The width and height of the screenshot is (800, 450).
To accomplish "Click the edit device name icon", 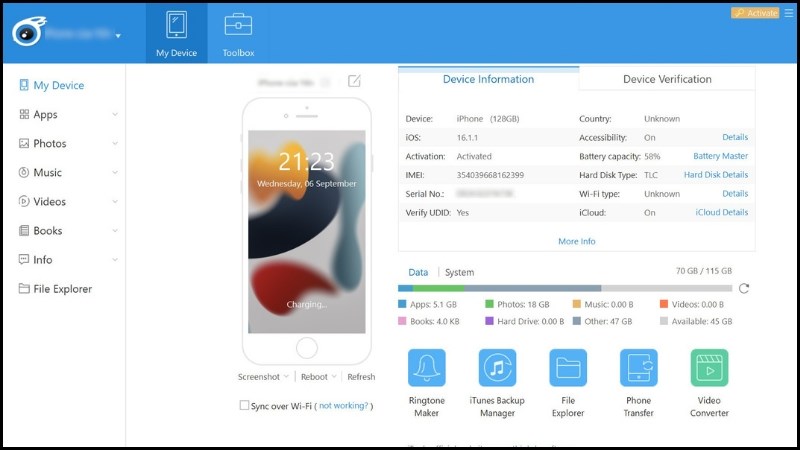I will click(354, 81).
